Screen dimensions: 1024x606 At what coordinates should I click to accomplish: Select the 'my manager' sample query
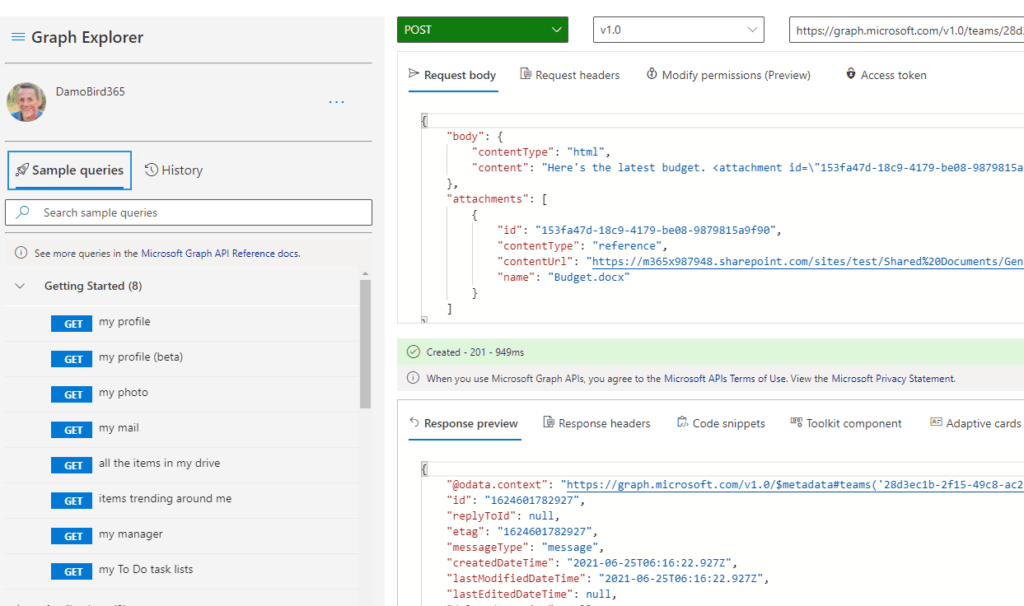click(x=182, y=535)
